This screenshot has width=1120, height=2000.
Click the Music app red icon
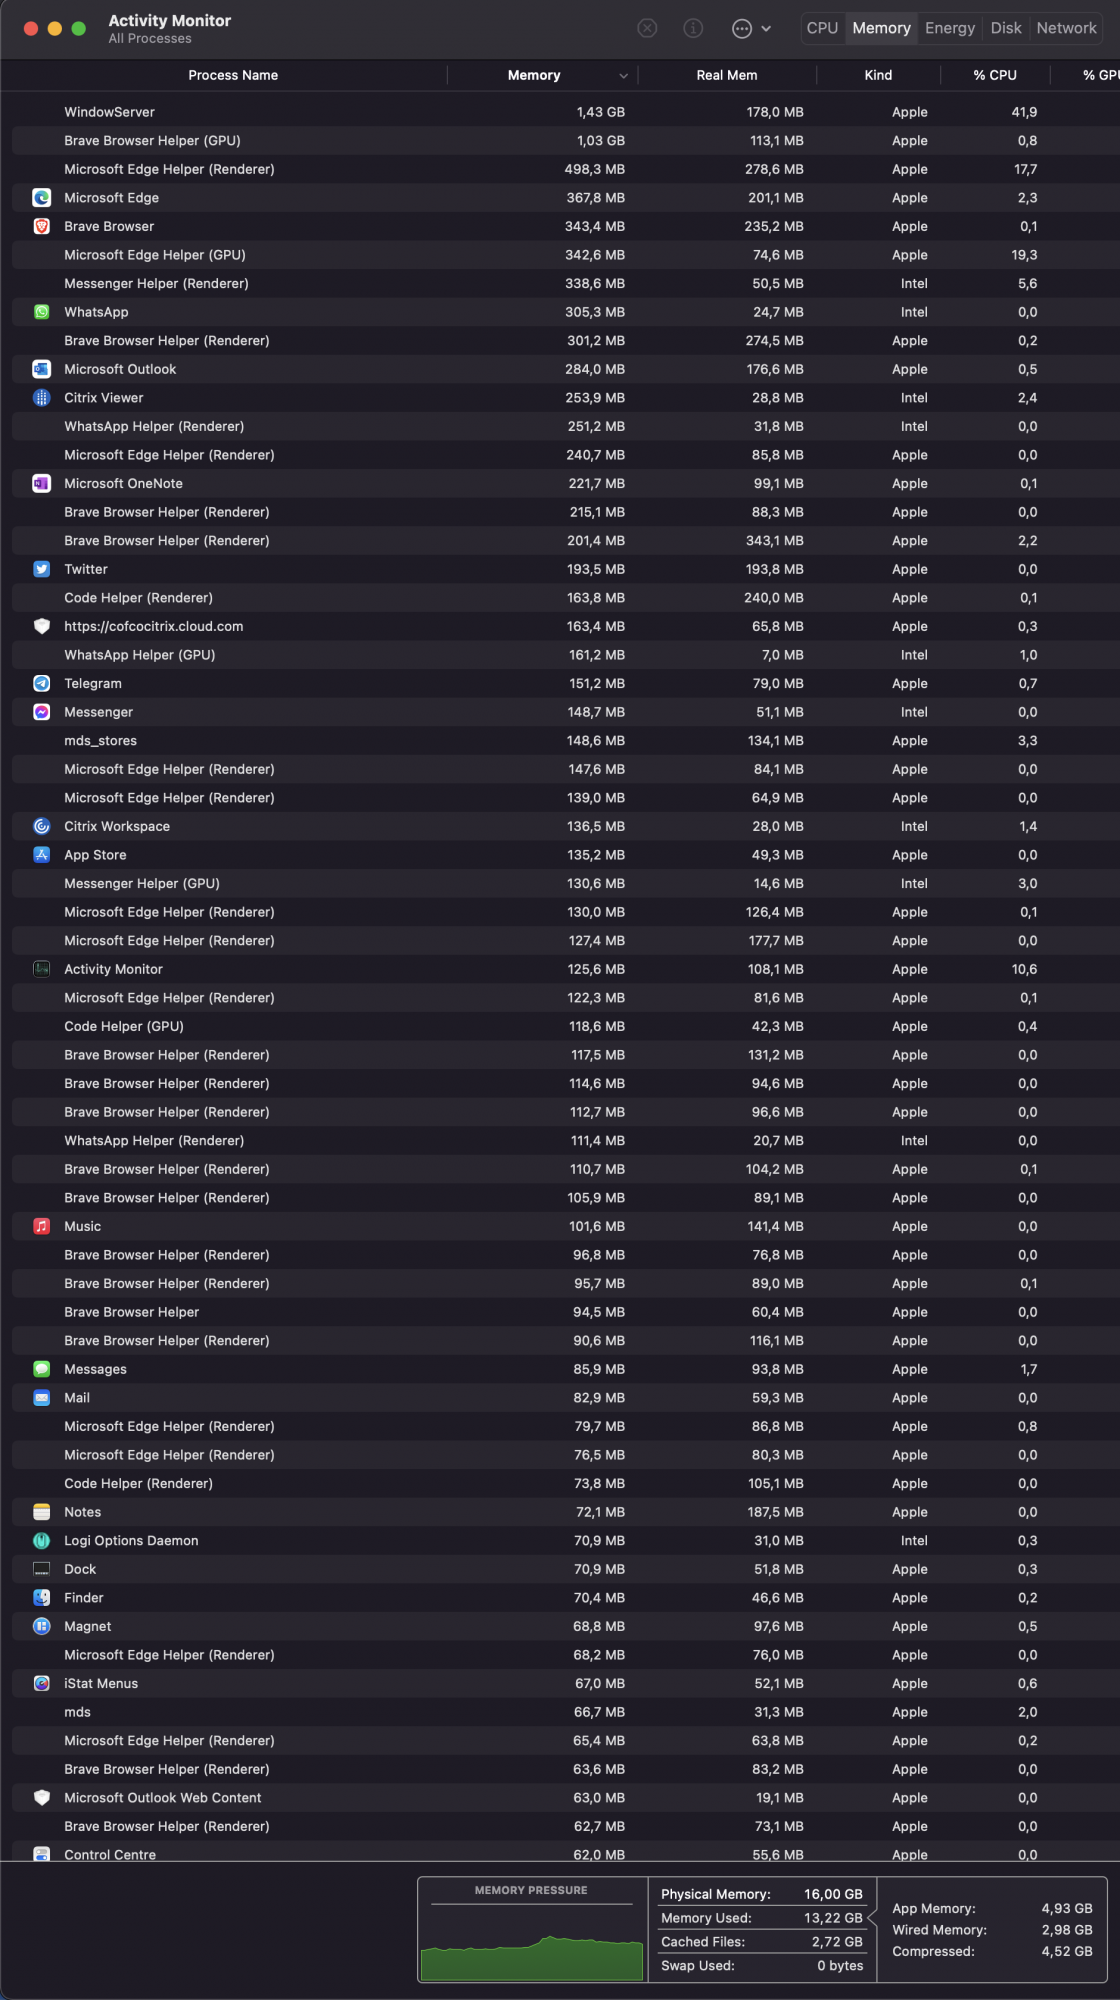coord(41,1226)
